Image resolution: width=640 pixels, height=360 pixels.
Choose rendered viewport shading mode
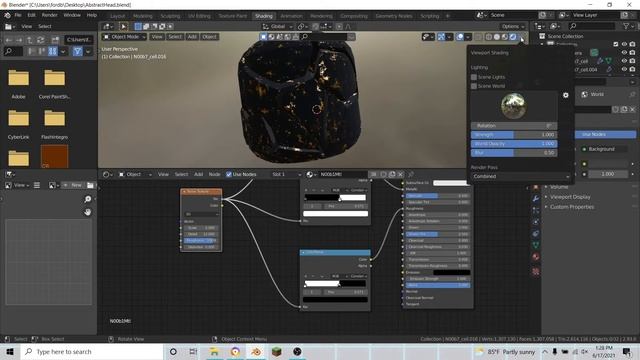coord(513,37)
